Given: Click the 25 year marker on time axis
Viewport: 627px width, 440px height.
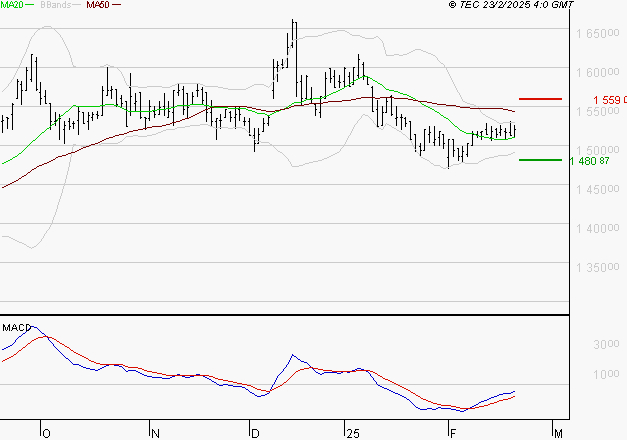Looking at the screenshot, I should [x=353, y=434].
